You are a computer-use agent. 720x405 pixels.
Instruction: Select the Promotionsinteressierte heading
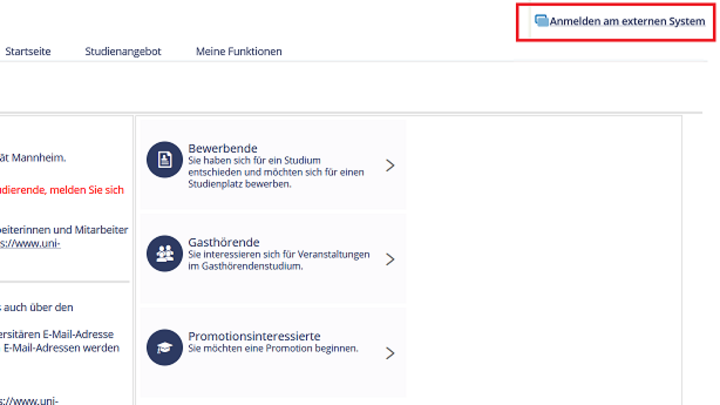pyautogui.click(x=254, y=336)
